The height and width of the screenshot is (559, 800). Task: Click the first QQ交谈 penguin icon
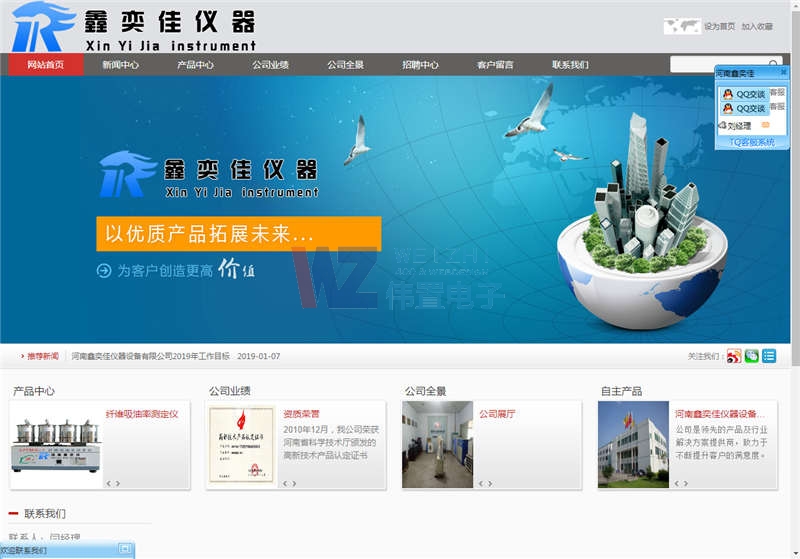pyautogui.click(x=727, y=94)
